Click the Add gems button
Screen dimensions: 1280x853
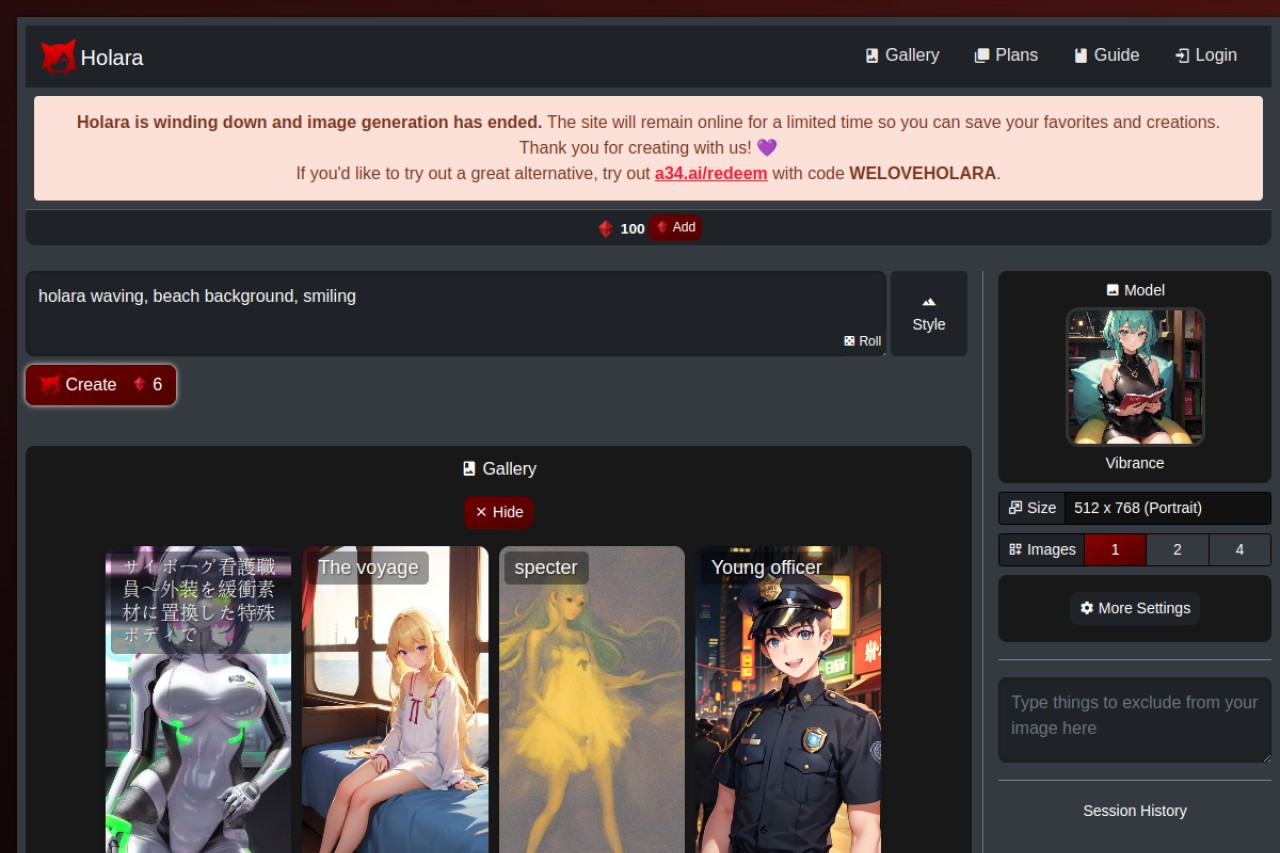pyautogui.click(x=675, y=227)
